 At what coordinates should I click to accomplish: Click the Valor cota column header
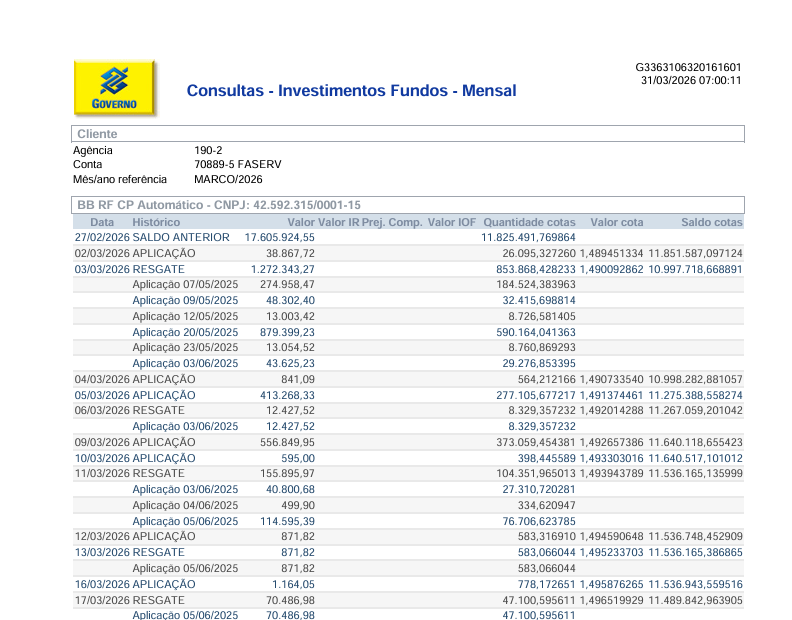[x=617, y=222]
